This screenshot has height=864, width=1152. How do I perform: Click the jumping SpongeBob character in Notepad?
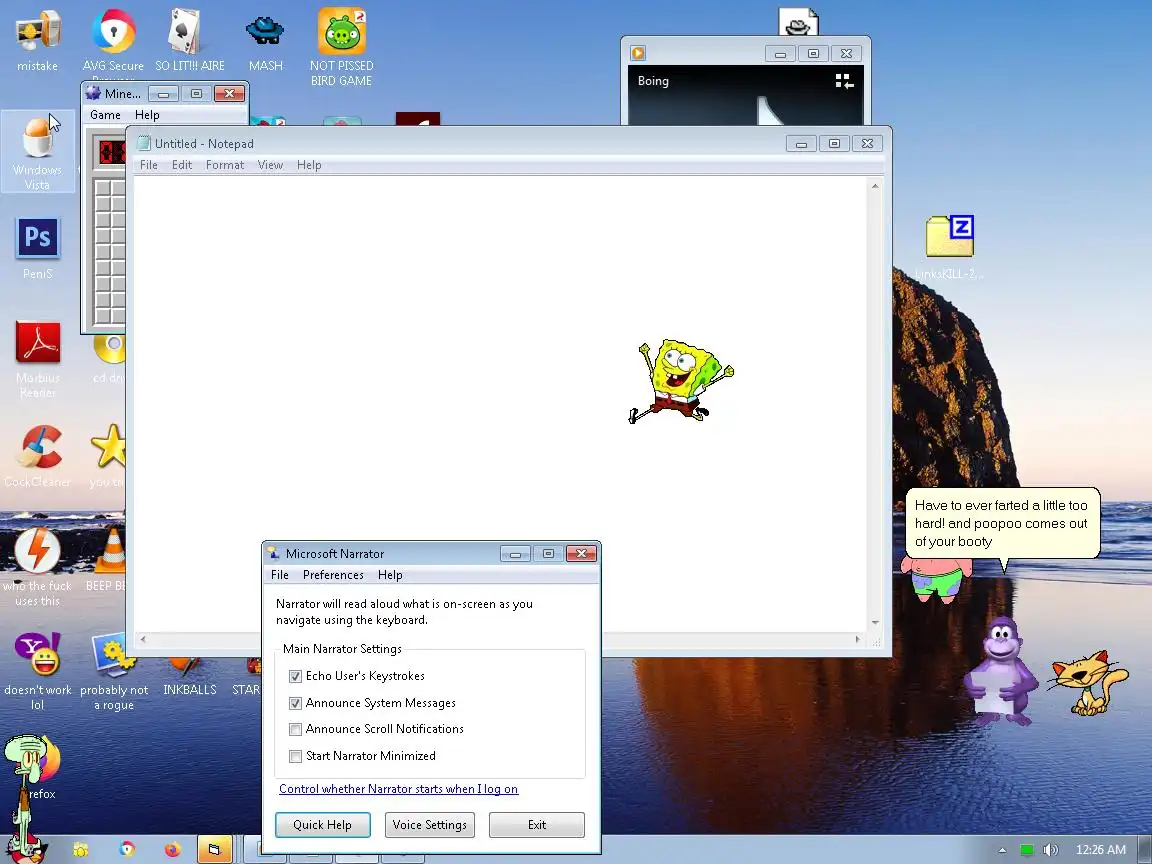680,381
